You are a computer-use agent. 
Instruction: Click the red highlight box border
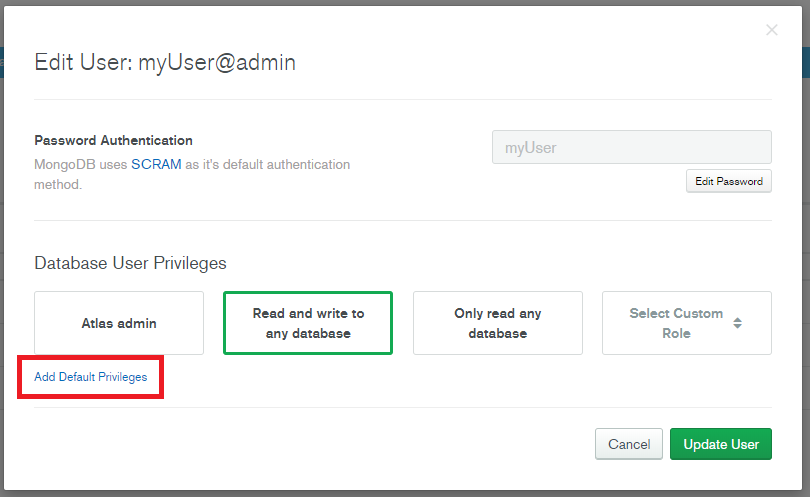tap(161, 377)
